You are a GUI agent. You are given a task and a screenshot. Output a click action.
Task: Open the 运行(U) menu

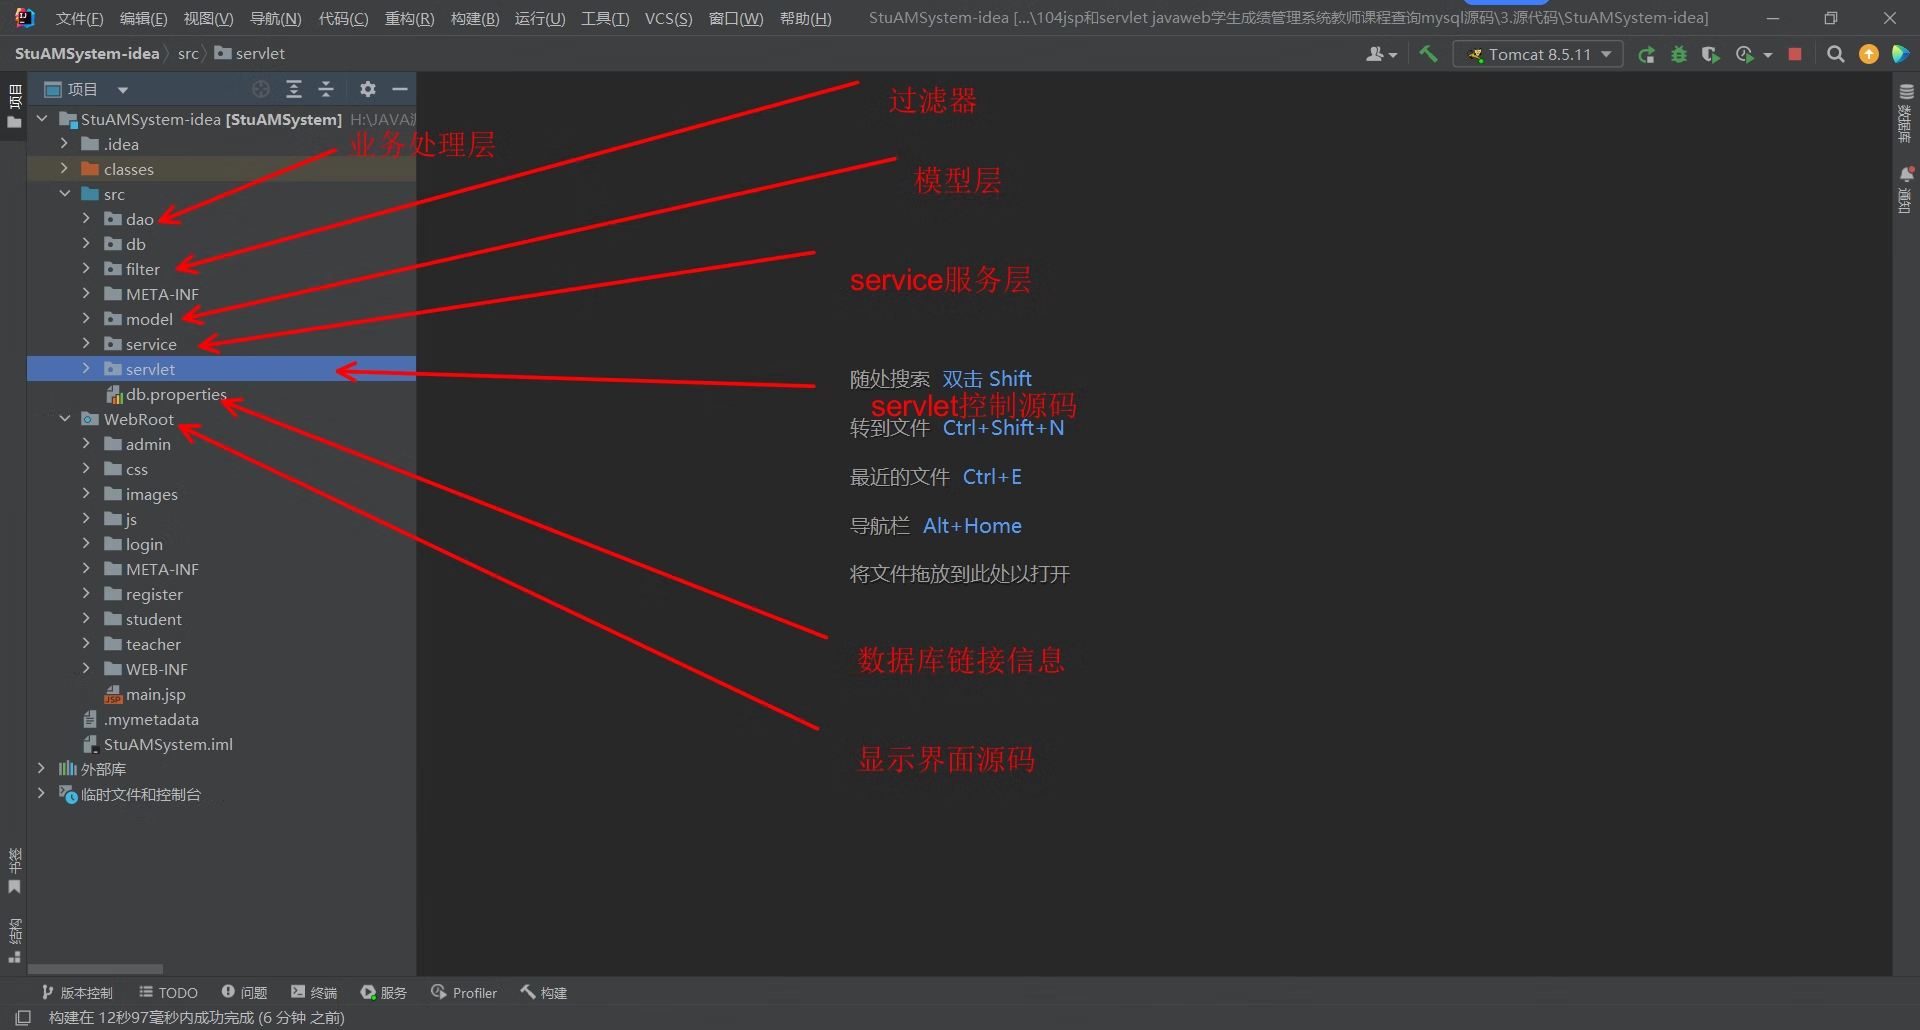[x=539, y=18]
